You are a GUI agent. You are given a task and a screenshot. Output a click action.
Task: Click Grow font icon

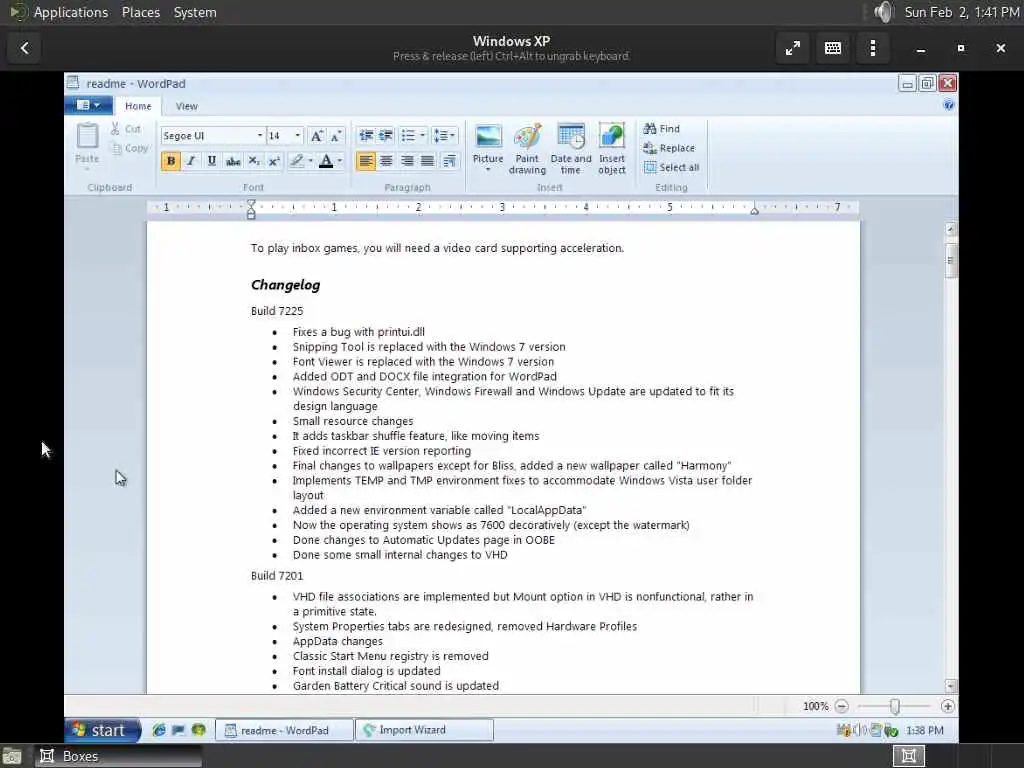coord(317,136)
